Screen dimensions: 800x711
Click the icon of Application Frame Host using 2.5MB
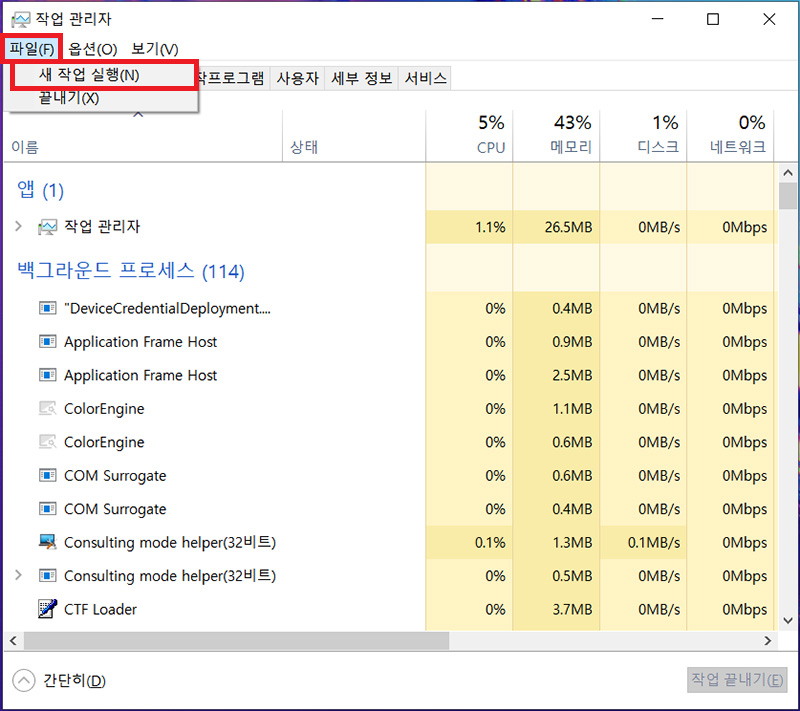point(47,375)
